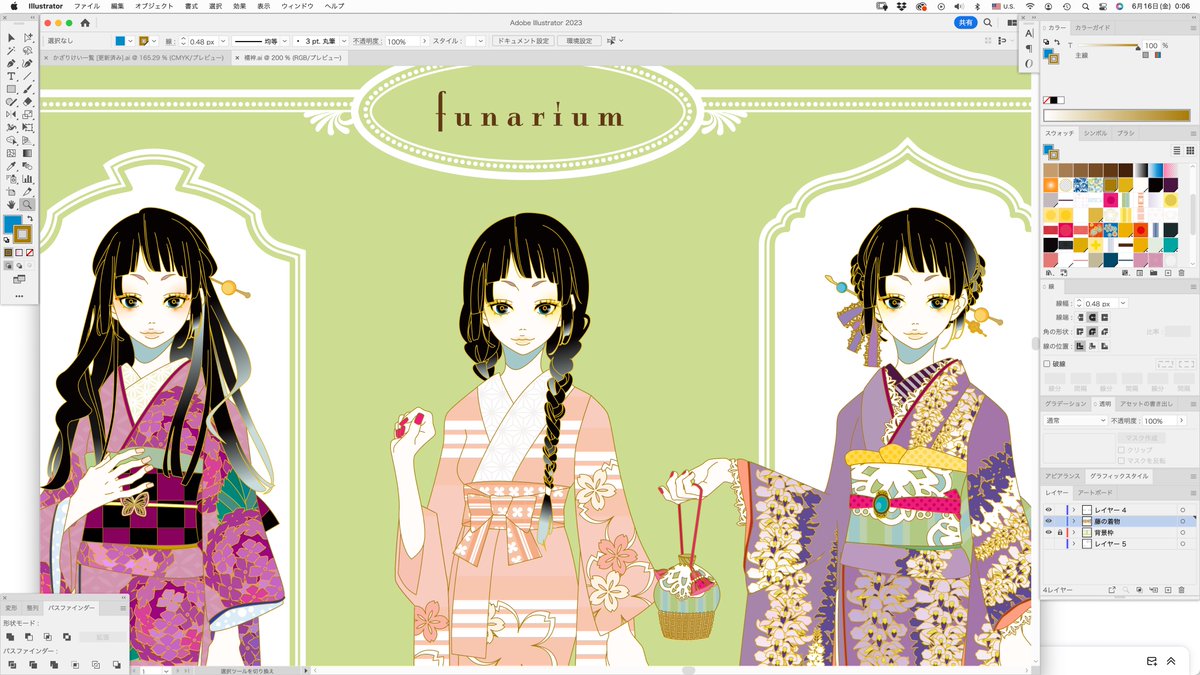Open the 3 pt. 丸筆 brush dropdown
This screenshot has width=1200, height=675.
pos(344,41)
